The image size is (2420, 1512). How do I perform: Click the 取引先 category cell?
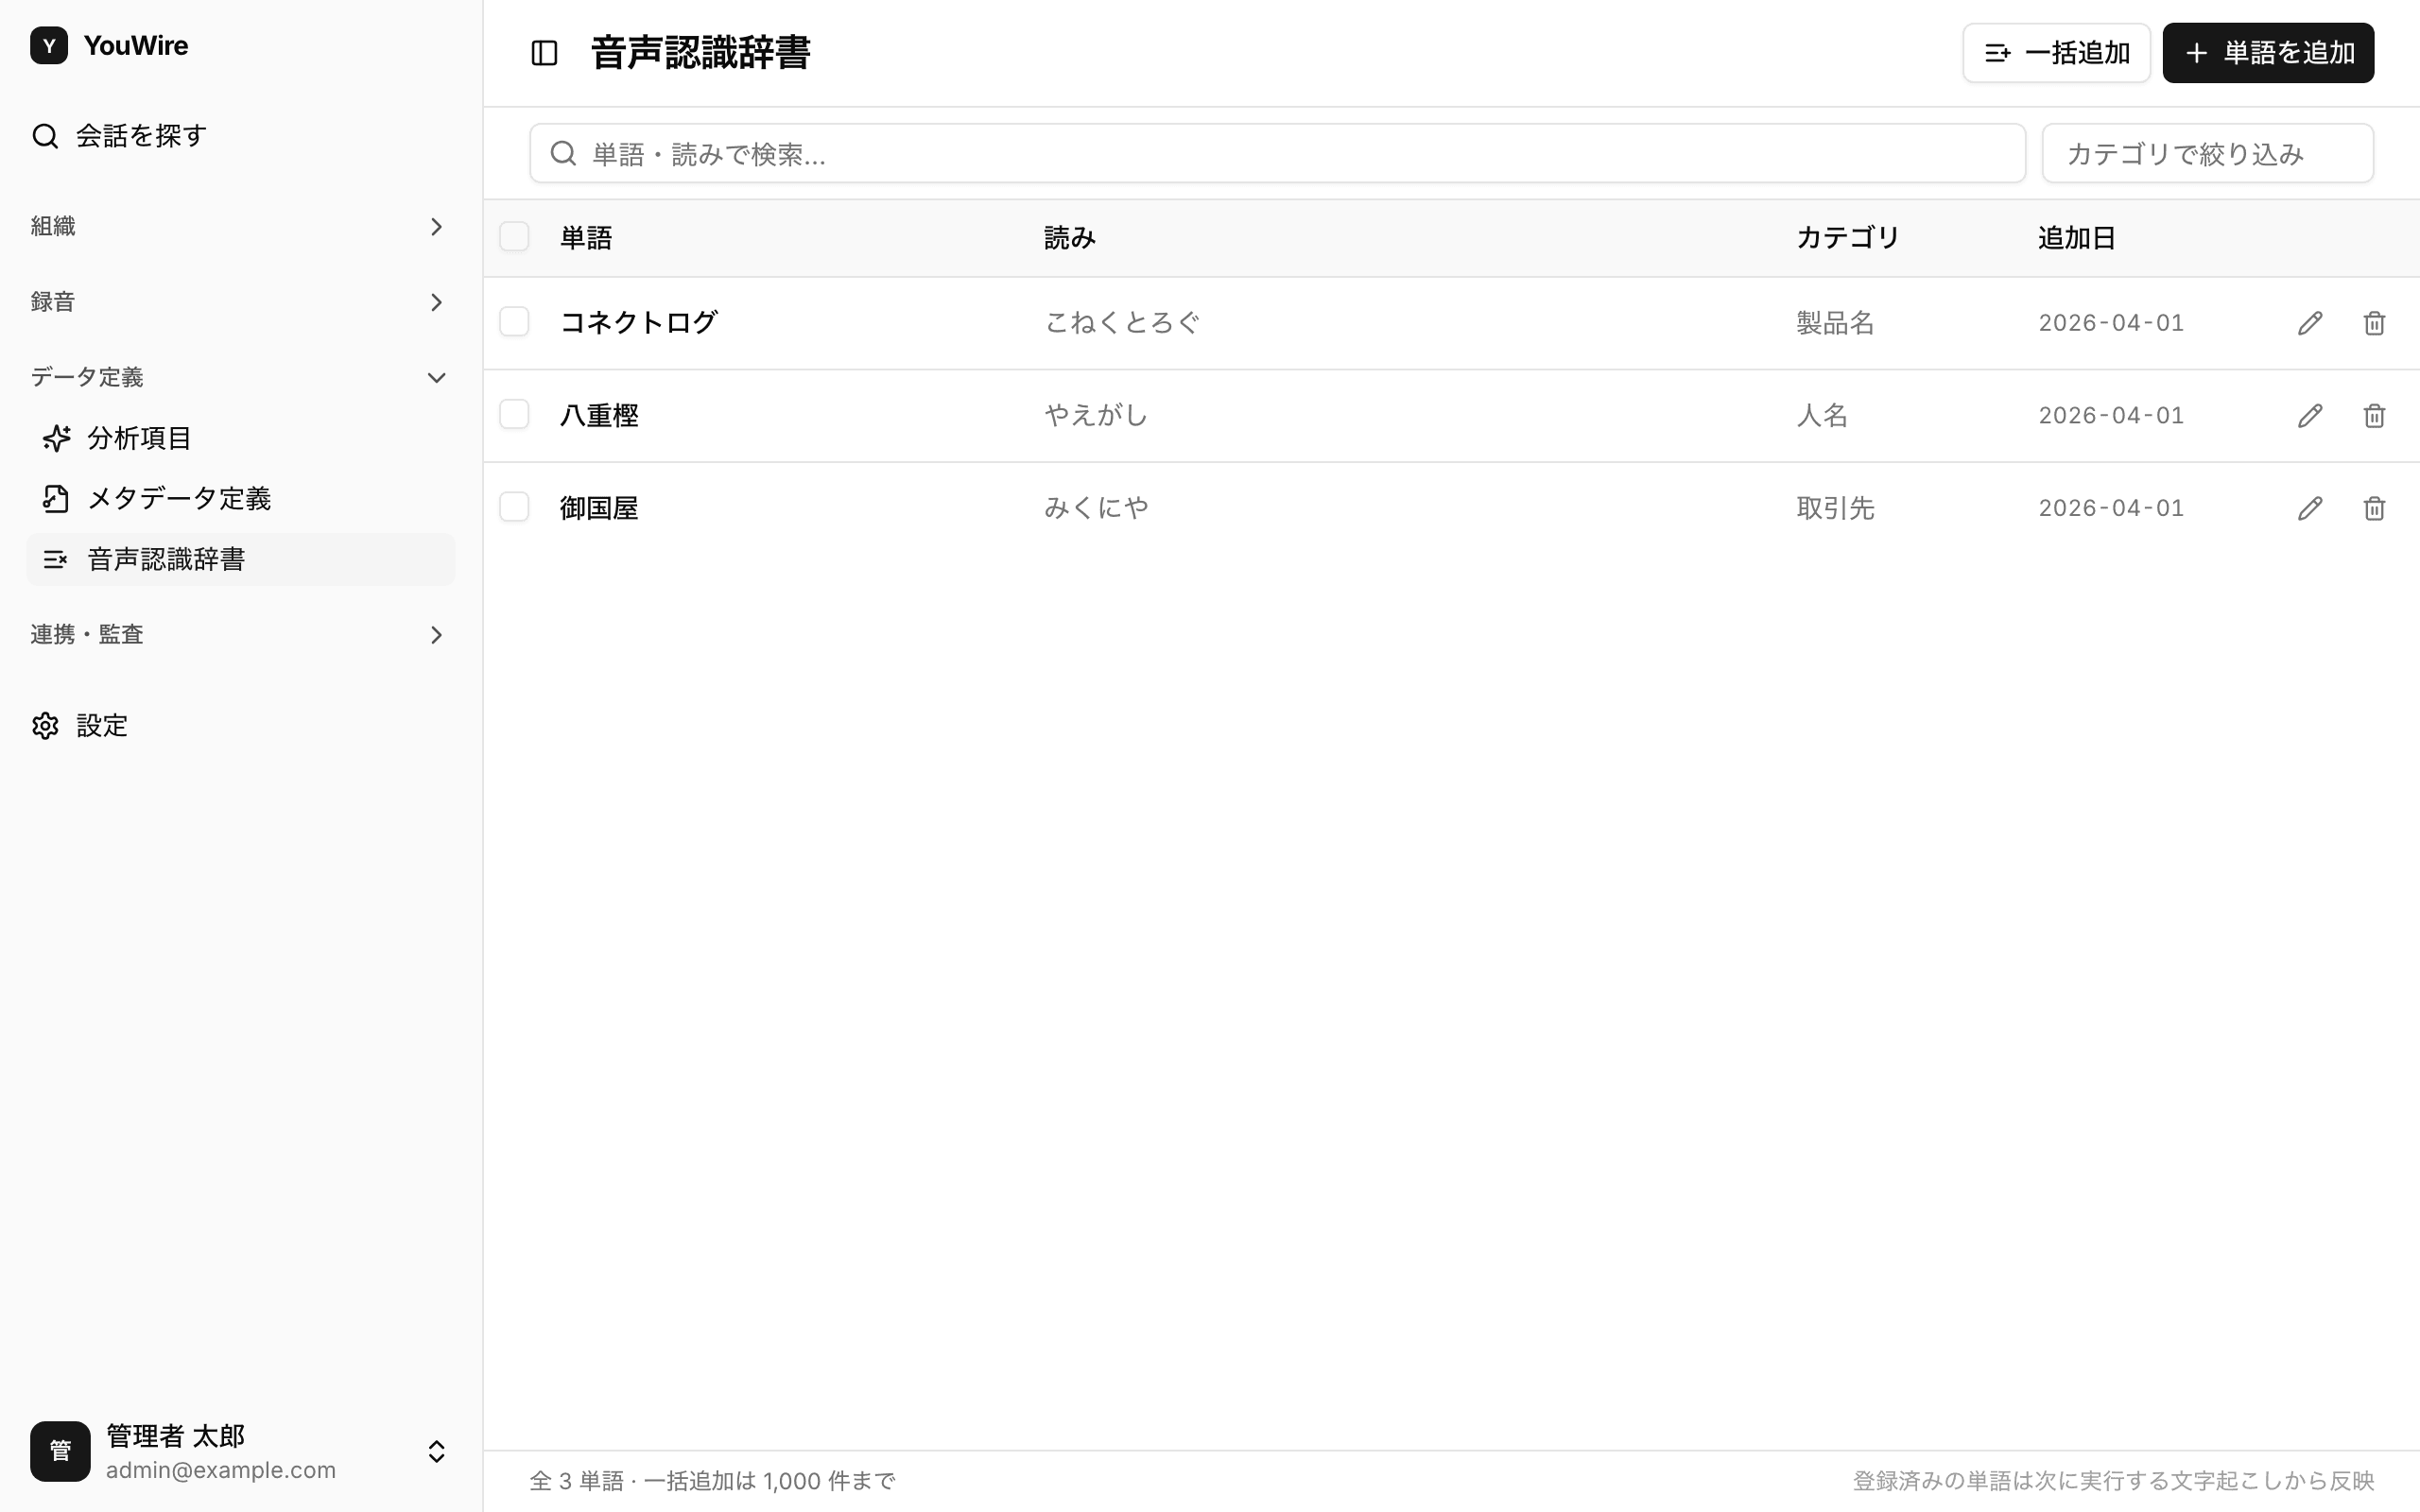coord(1835,508)
